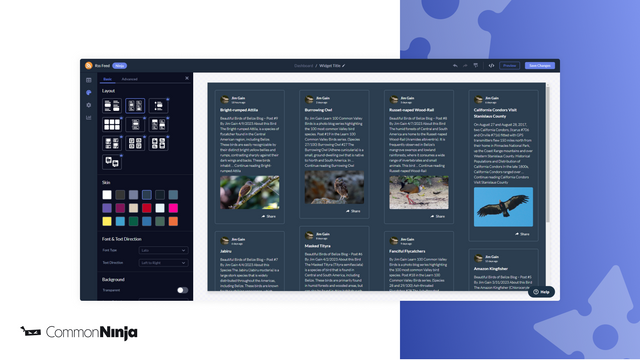640x360 pixels.
Task: Click the Dashboard breadcrumb link
Action: point(304,66)
